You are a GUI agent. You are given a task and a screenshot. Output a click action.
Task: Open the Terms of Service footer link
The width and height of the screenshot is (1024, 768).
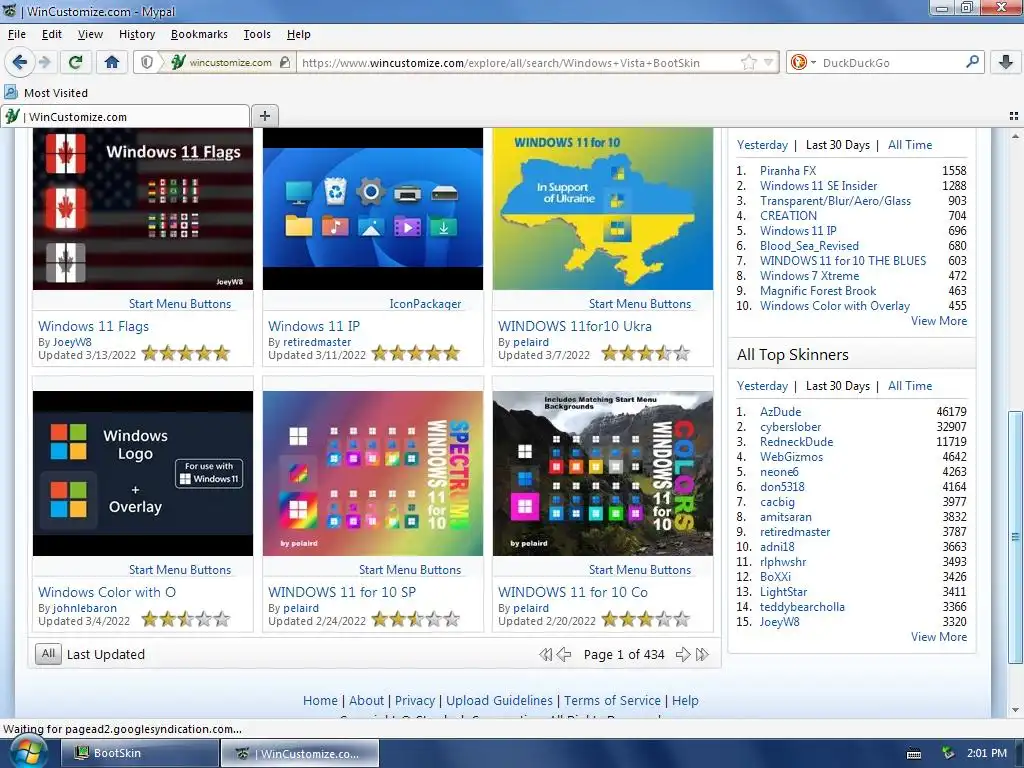coord(612,700)
